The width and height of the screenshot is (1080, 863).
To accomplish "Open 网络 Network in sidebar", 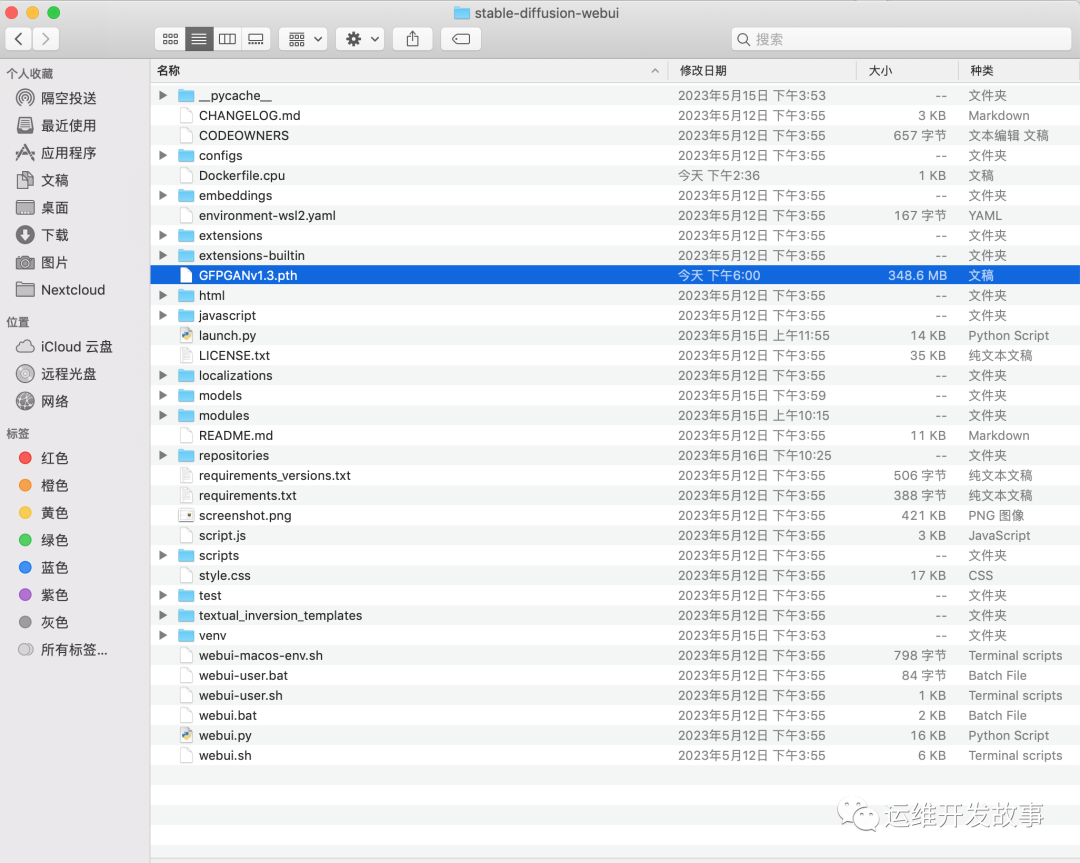I will point(43,402).
